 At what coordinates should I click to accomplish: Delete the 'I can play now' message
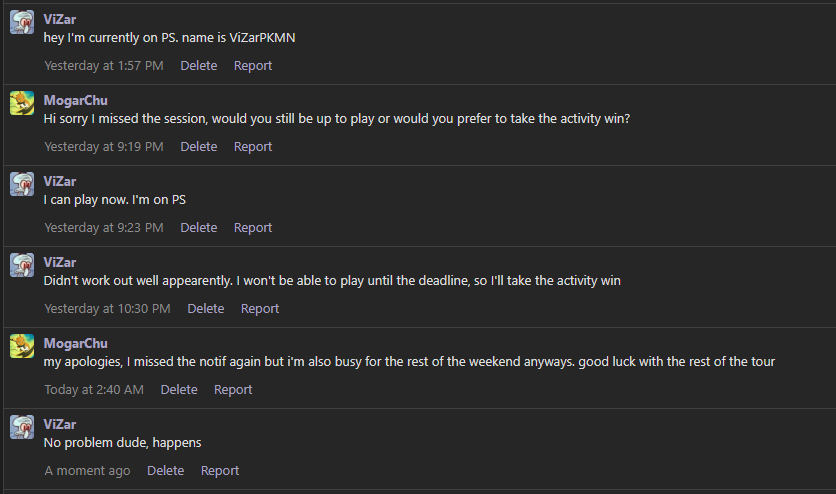pos(199,228)
